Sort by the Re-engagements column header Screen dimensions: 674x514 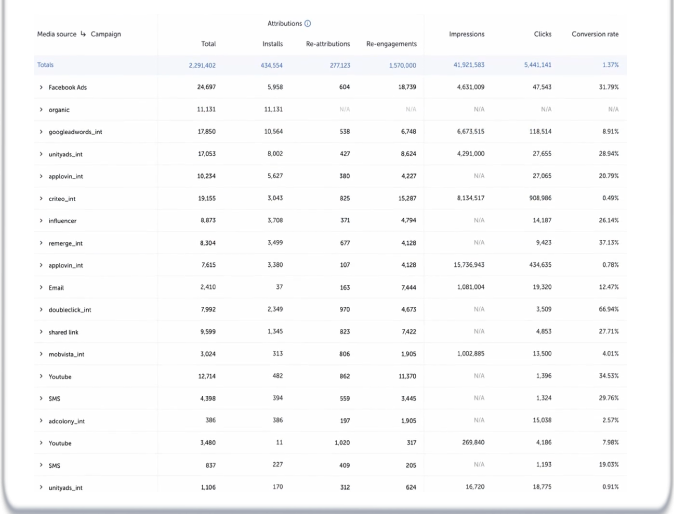[x=392, y=44]
